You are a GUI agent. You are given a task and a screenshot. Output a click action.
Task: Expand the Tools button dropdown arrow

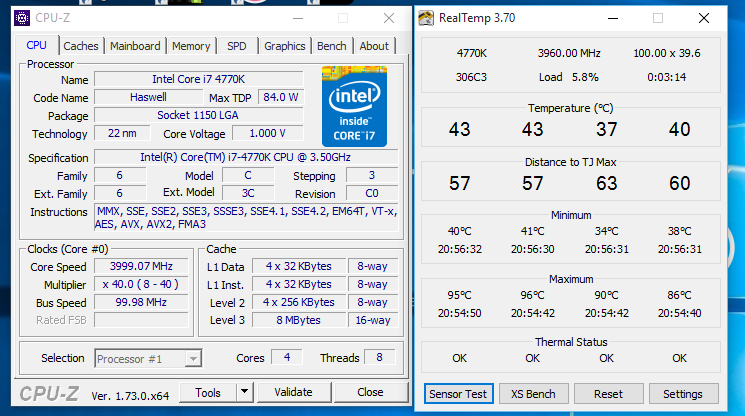244,392
